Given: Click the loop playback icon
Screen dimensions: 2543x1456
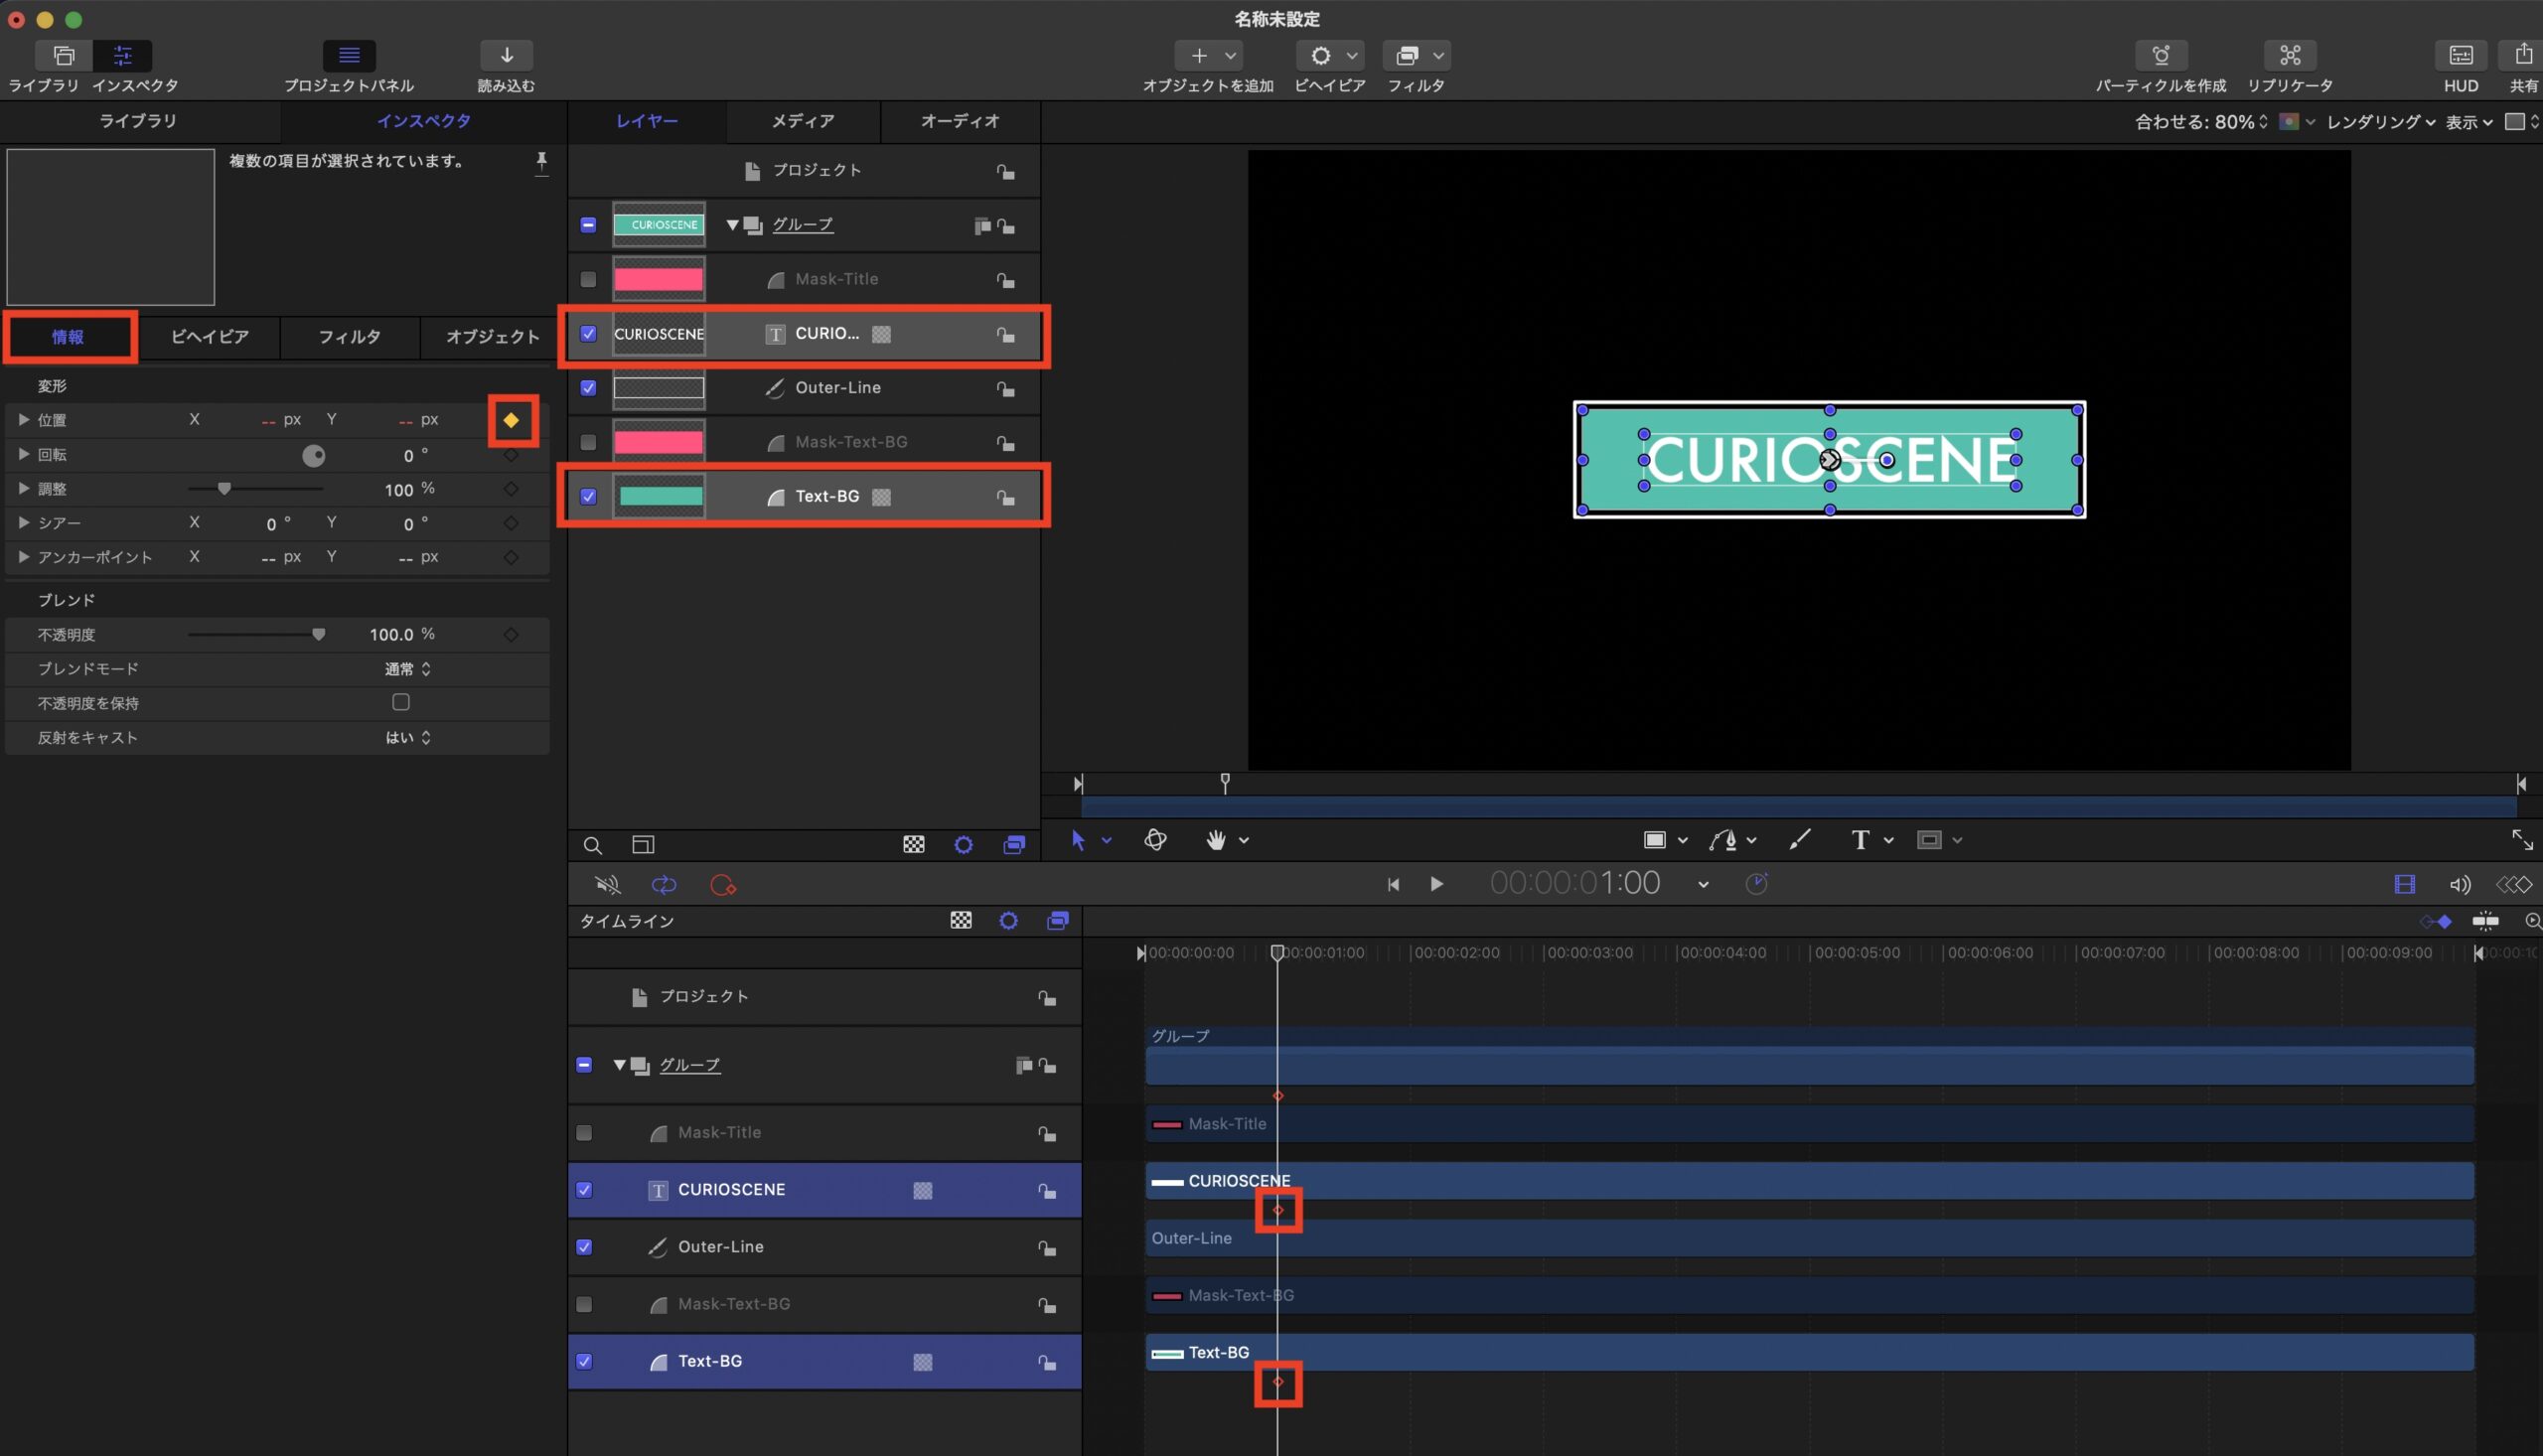Looking at the screenshot, I should click(x=664, y=885).
